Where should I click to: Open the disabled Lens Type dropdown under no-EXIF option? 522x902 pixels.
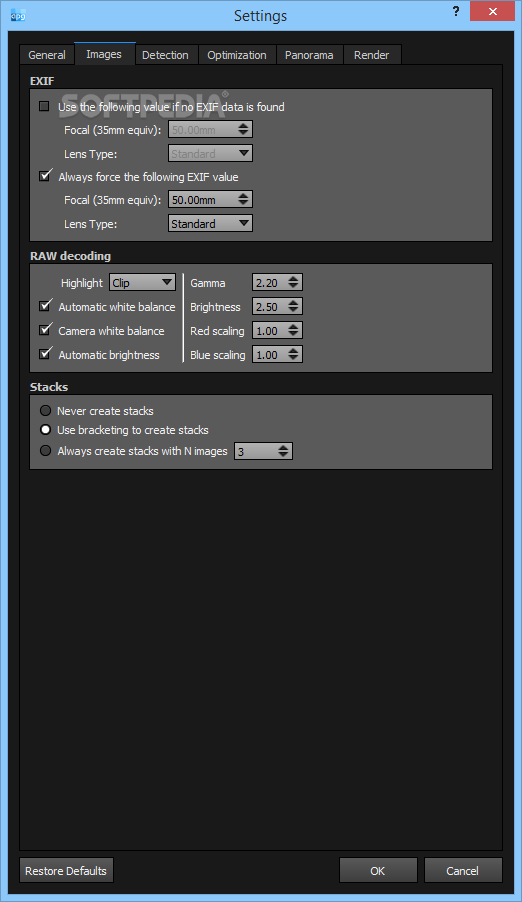tap(211, 154)
